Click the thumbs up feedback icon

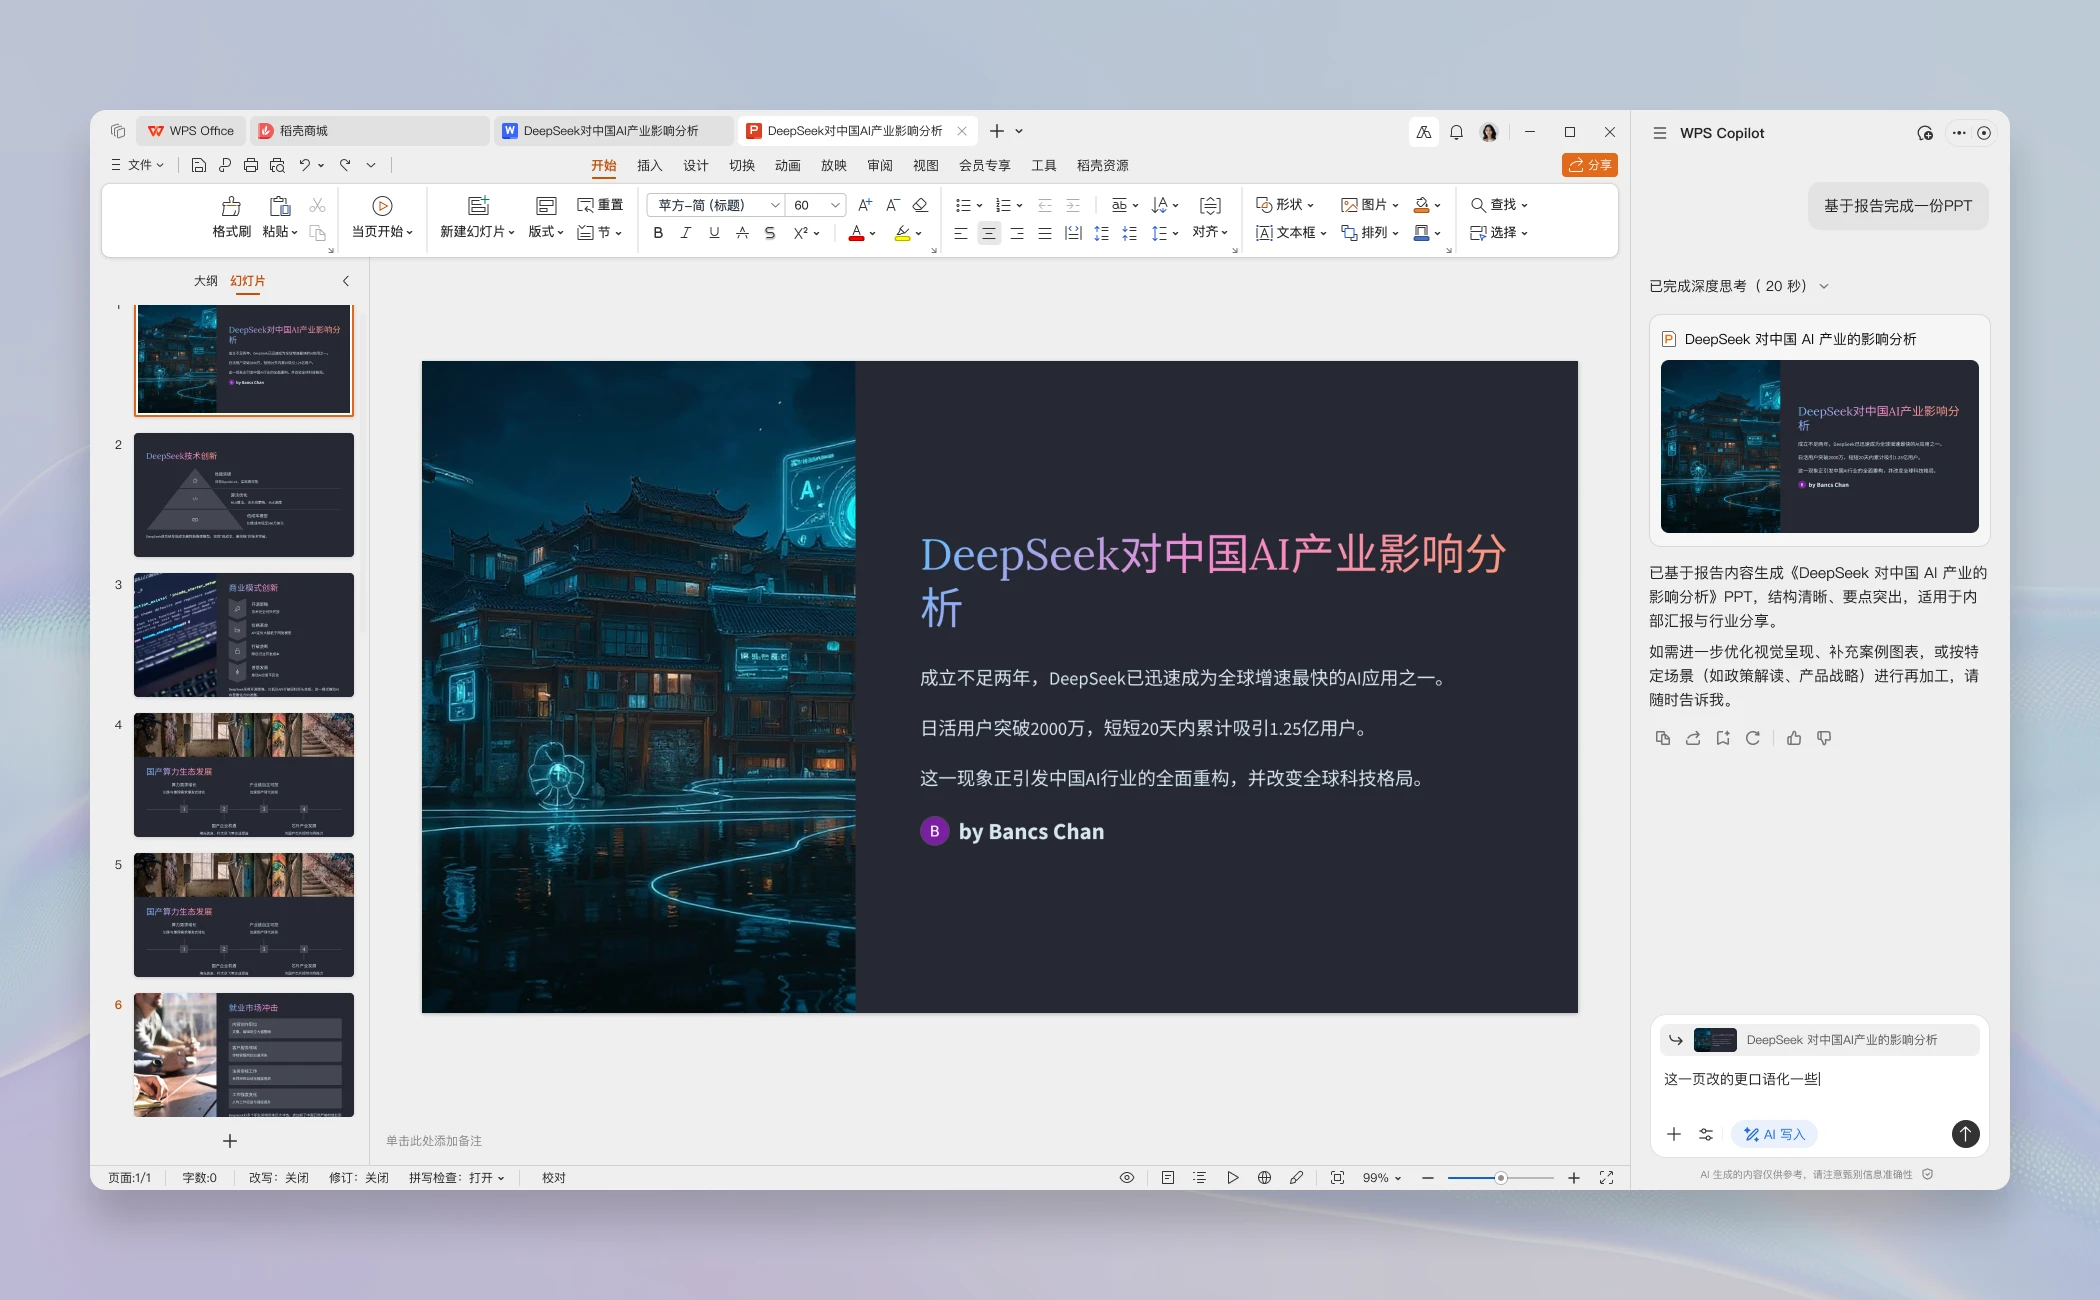[x=1794, y=738]
